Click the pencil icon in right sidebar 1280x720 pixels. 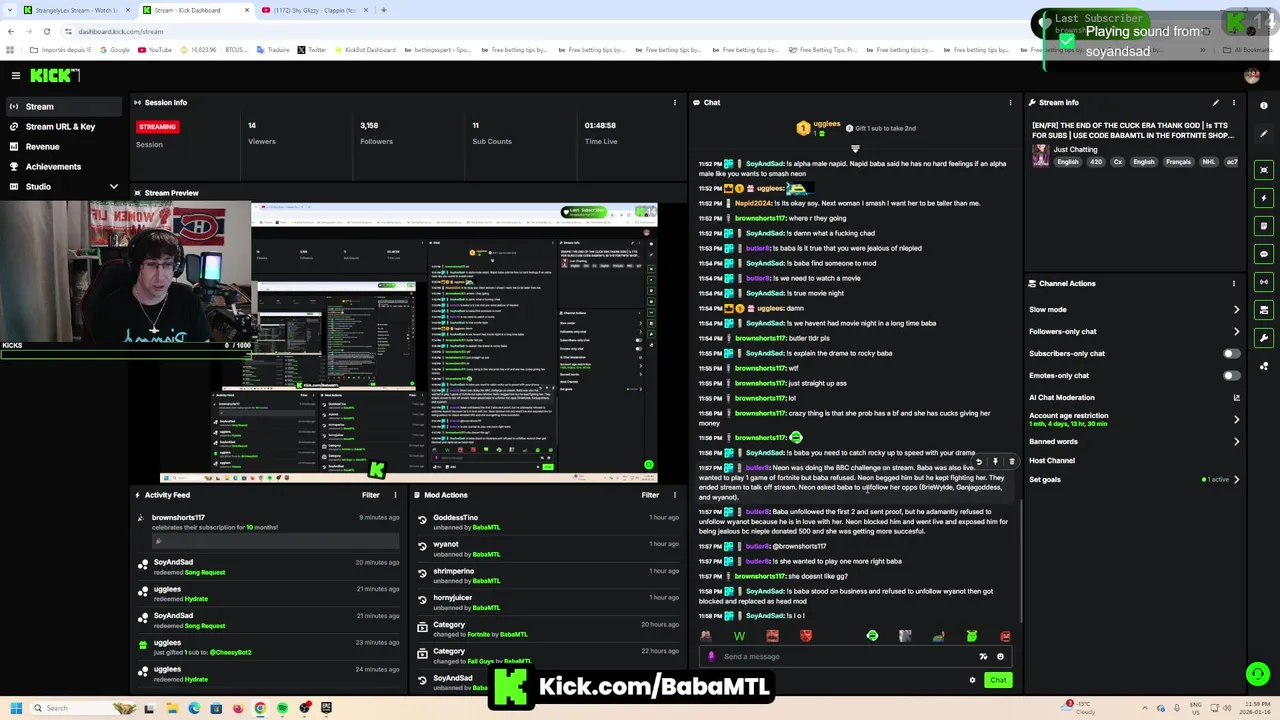1264,133
